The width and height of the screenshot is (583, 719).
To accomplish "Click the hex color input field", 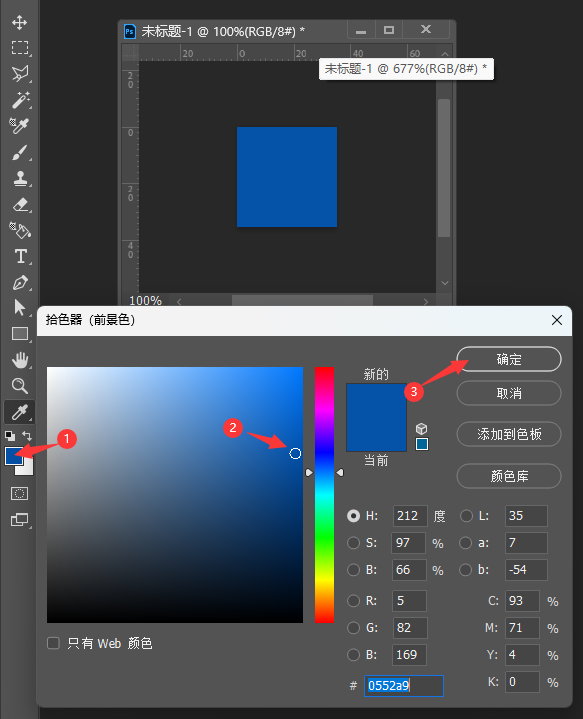I will [x=404, y=686].
